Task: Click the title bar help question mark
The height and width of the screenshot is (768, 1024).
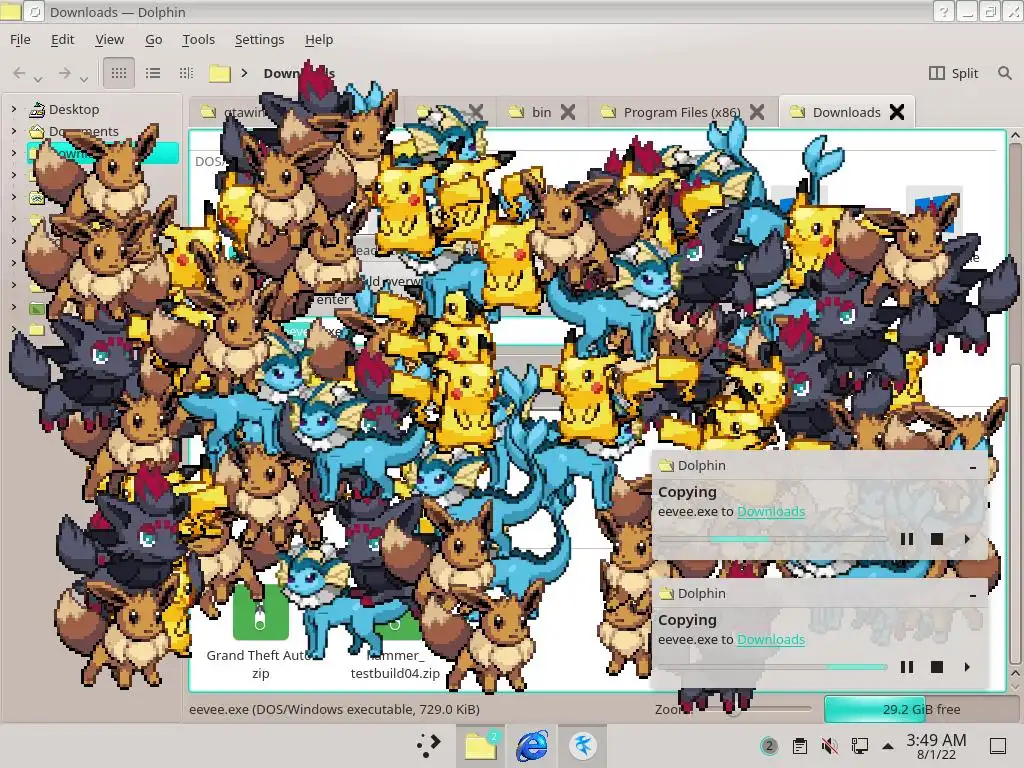Action: pyautogui.click(x=943, y=12)
